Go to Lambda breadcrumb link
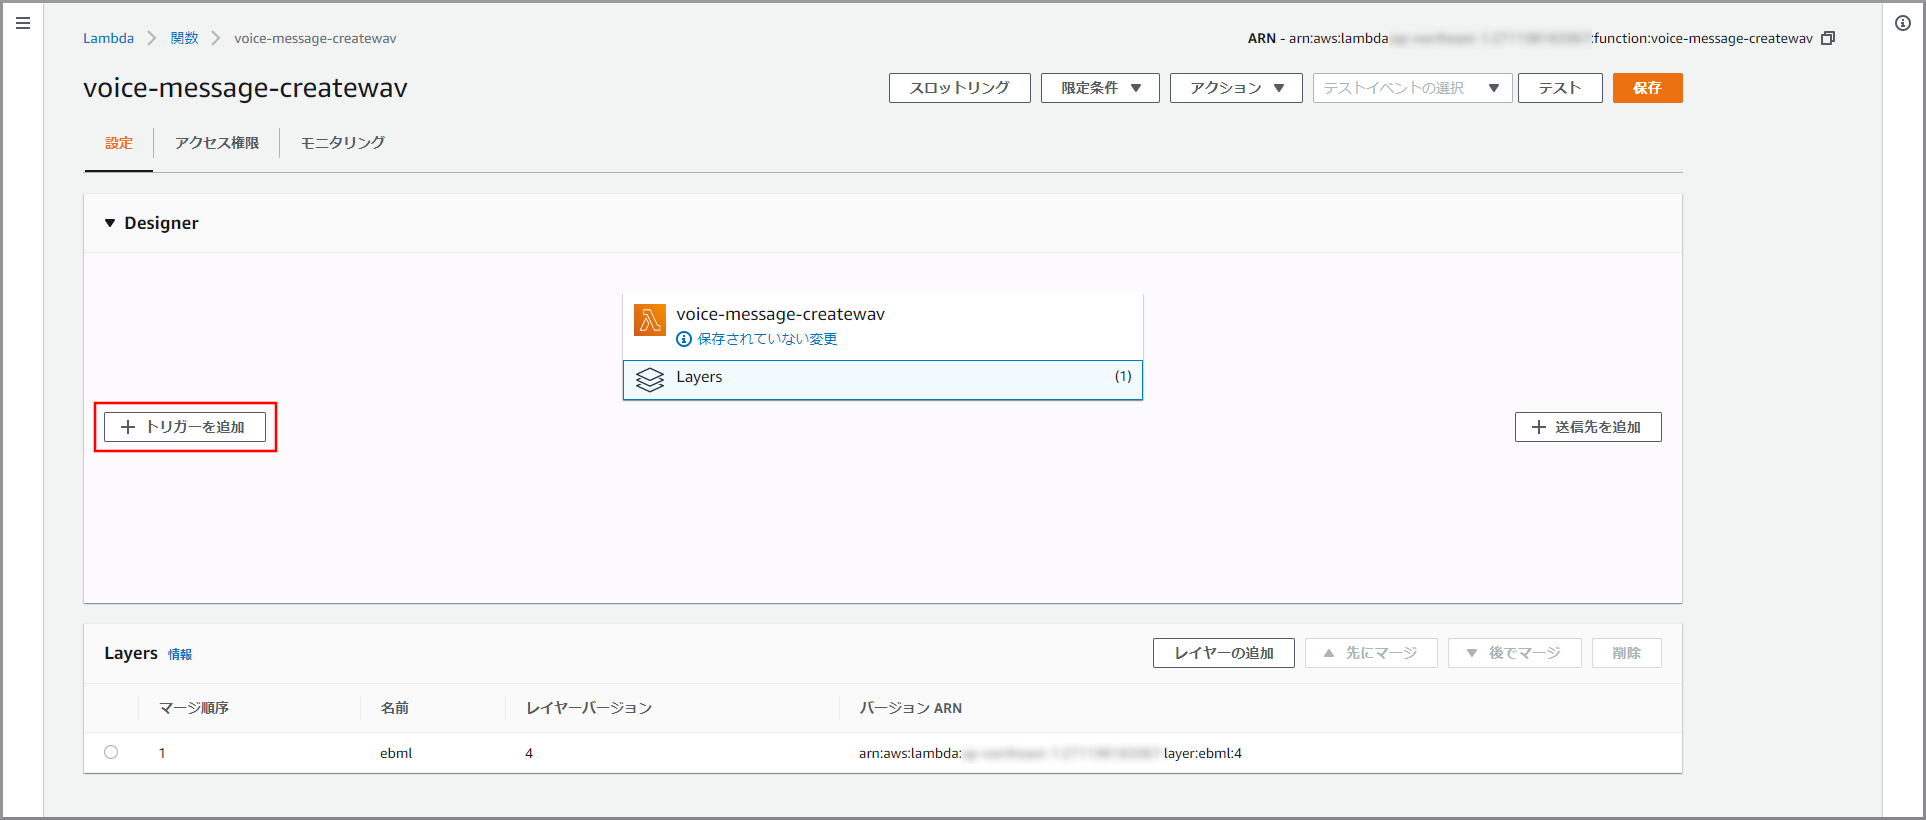Screen dimensions: 1926x820 (108, 38)
